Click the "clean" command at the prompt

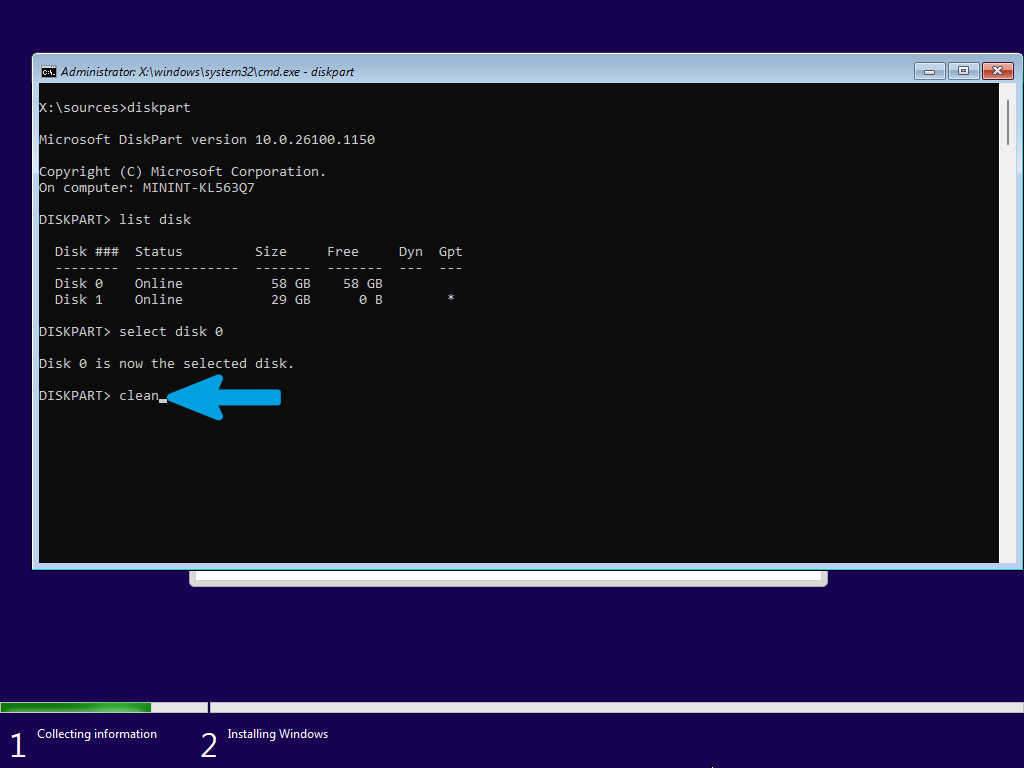(138, 396)
